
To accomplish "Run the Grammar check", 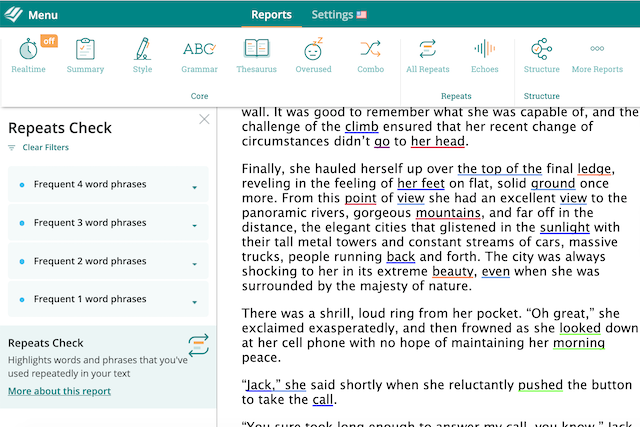I will [199, 56].
